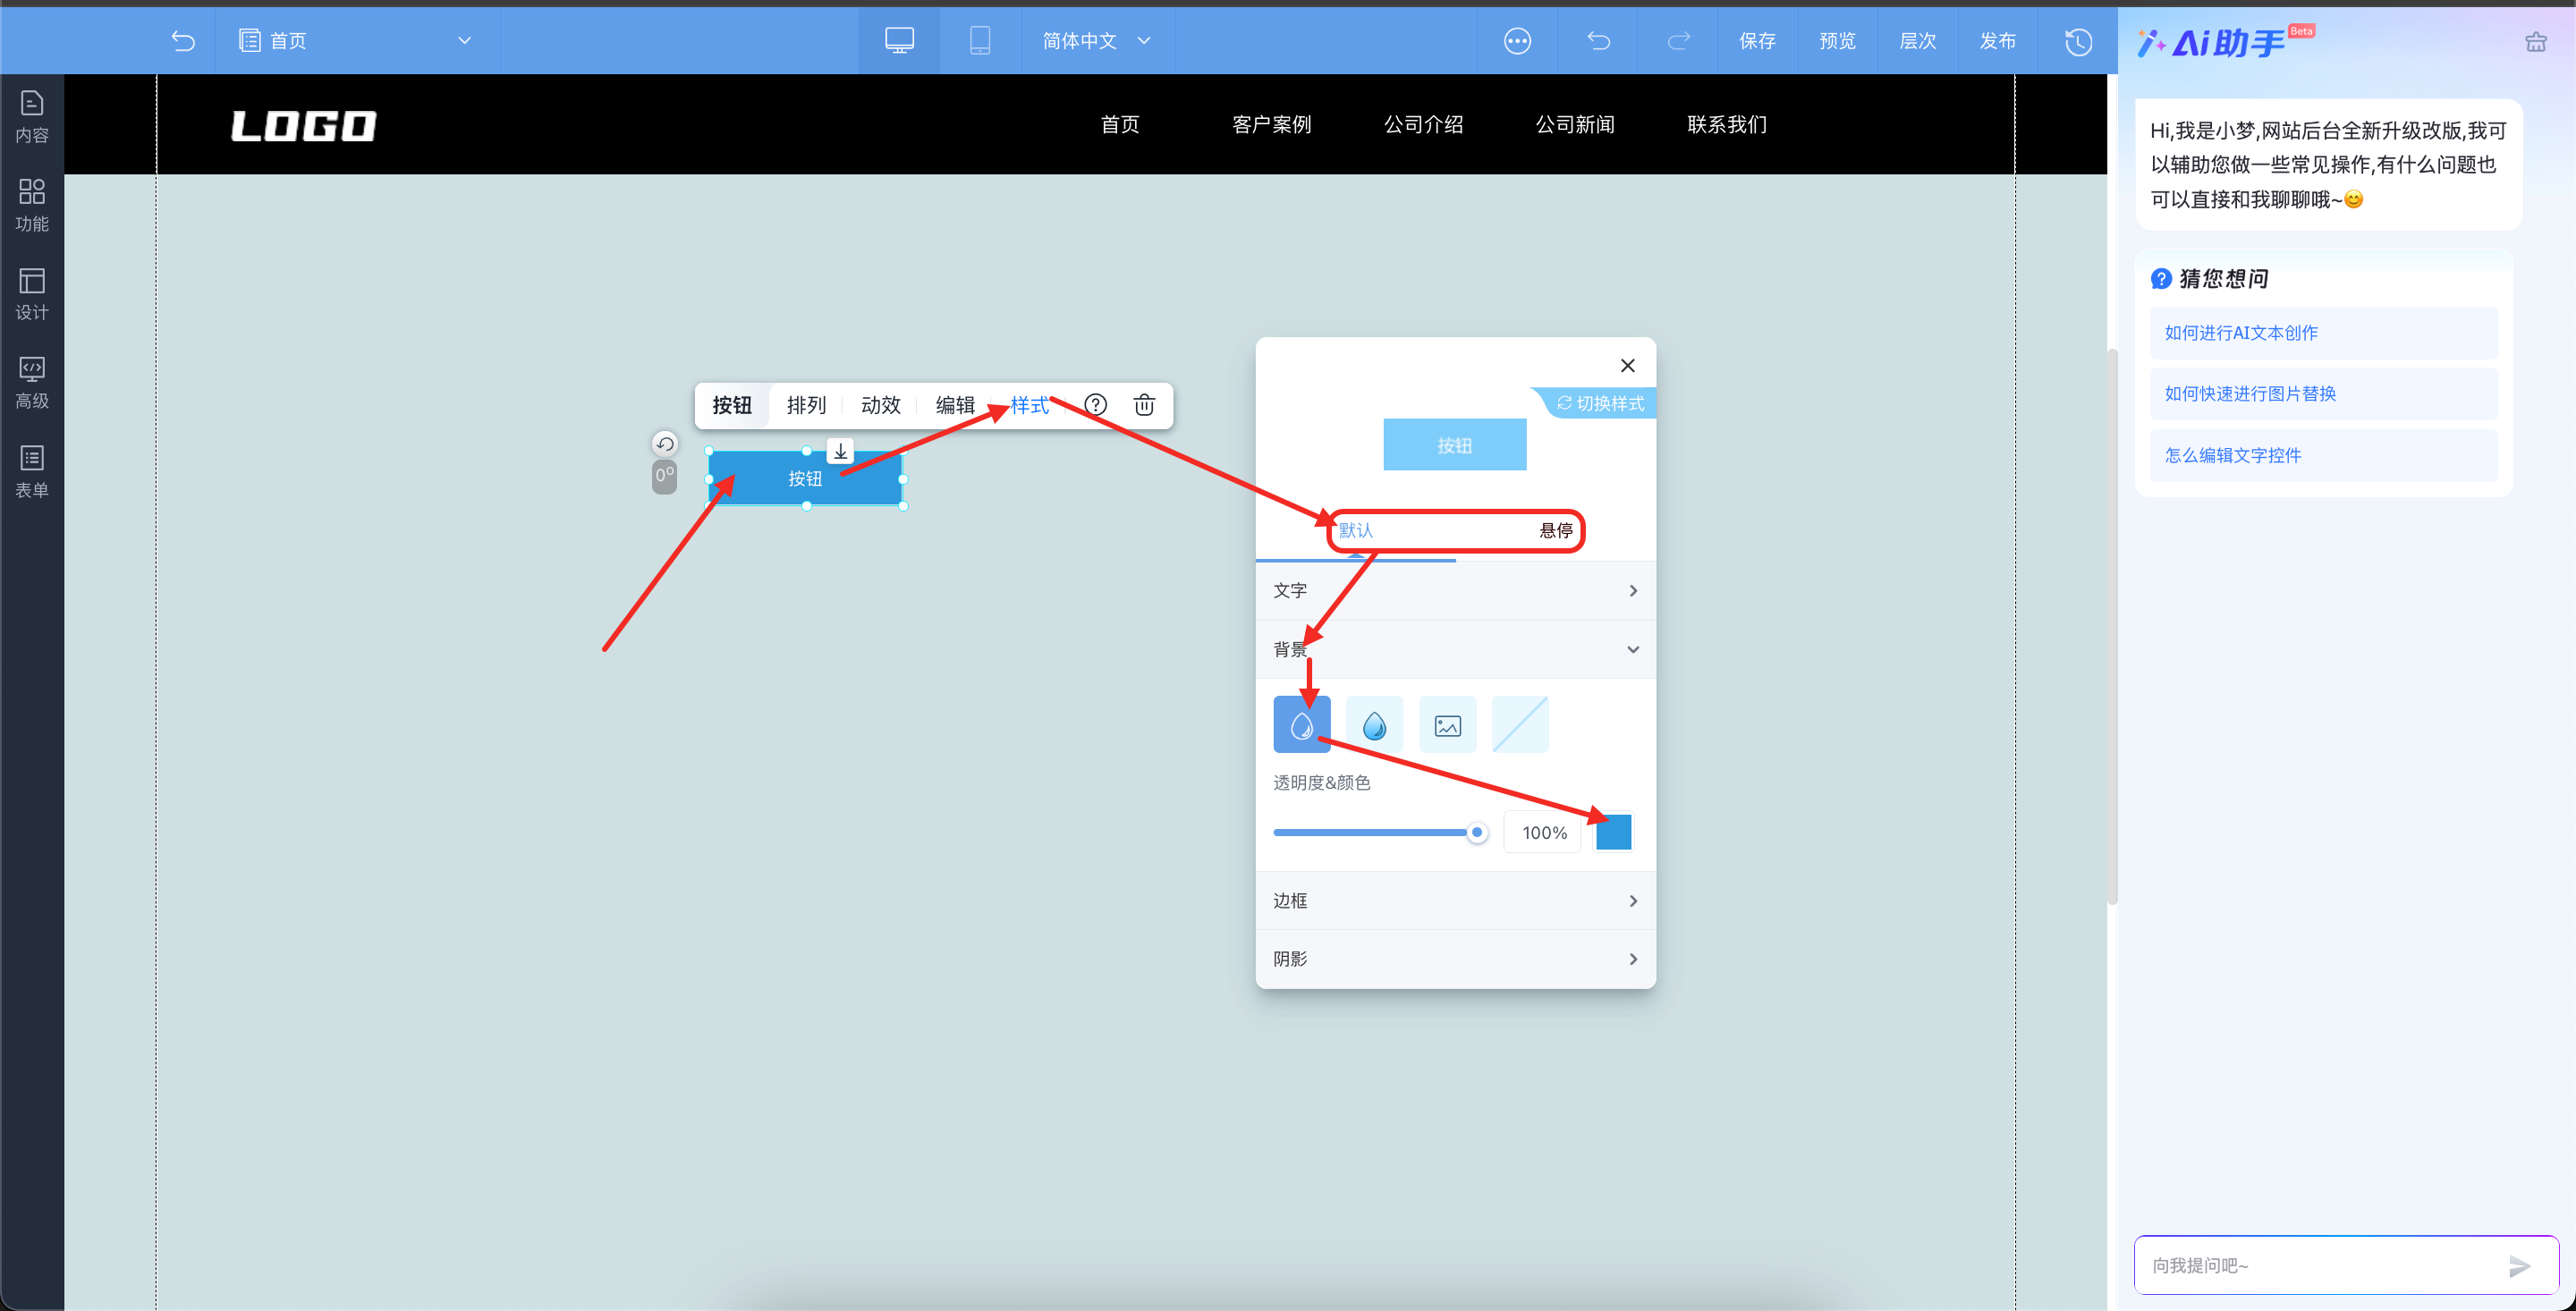Click the 如何进行AI文本创作 suggestion
The width and height of the screenshot is (2576, 1311).
pyautogui.click(x=2322, y=333)
